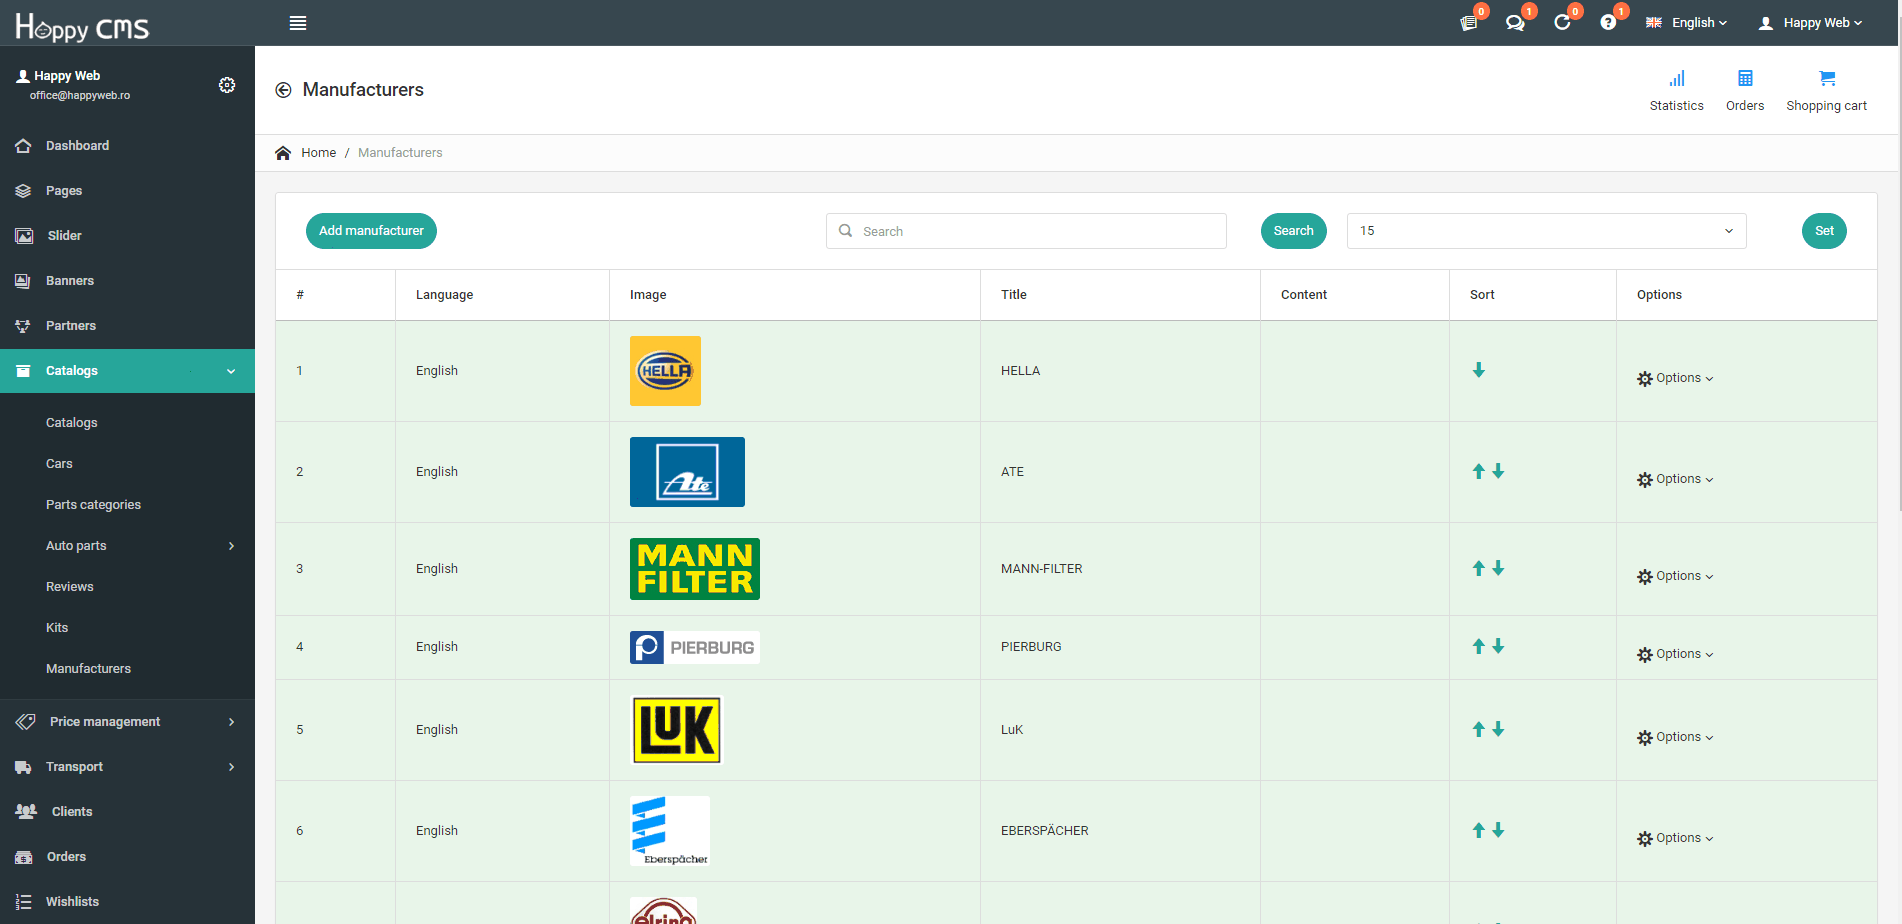Viewport: 1902px width, 924px height.
Task: Expand the Auto parts submenu
Action: [x=127, y=546]
